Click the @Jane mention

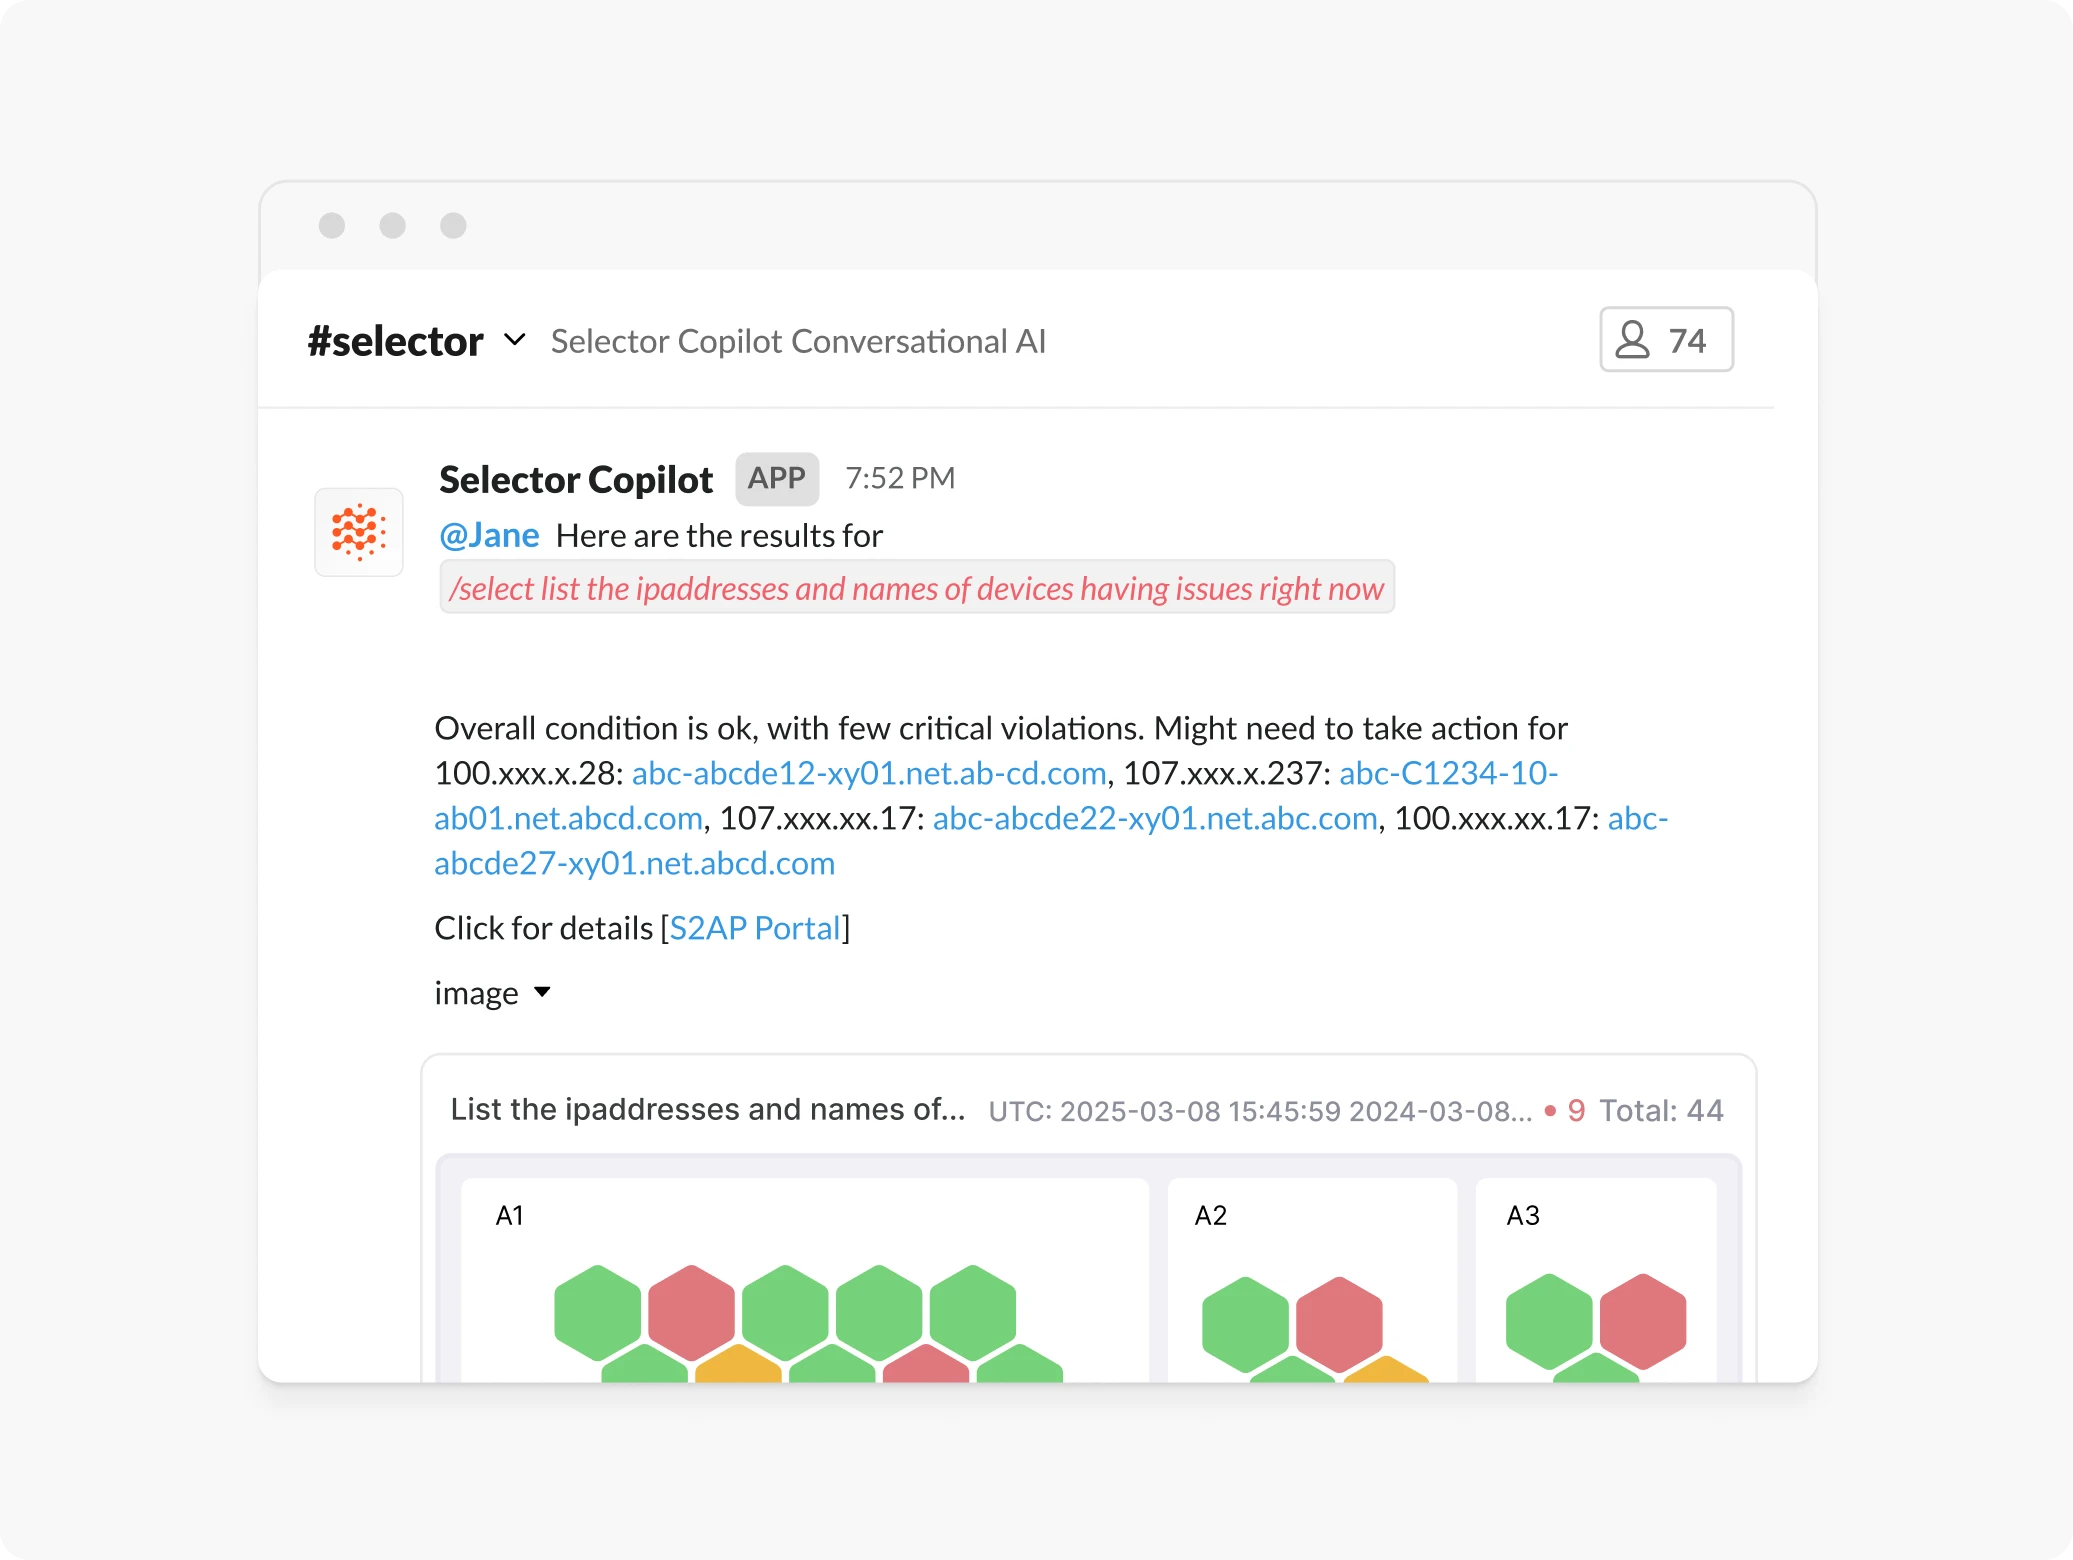coord(488,535)
